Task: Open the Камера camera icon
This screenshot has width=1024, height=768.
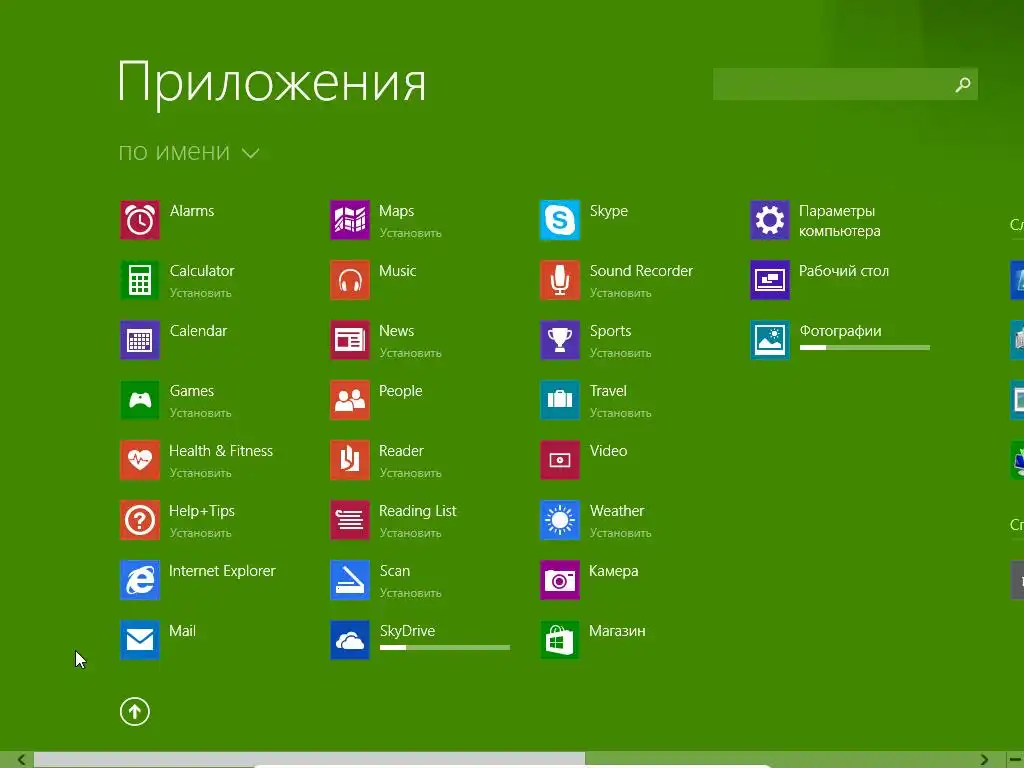Action: tap(560, 580)
